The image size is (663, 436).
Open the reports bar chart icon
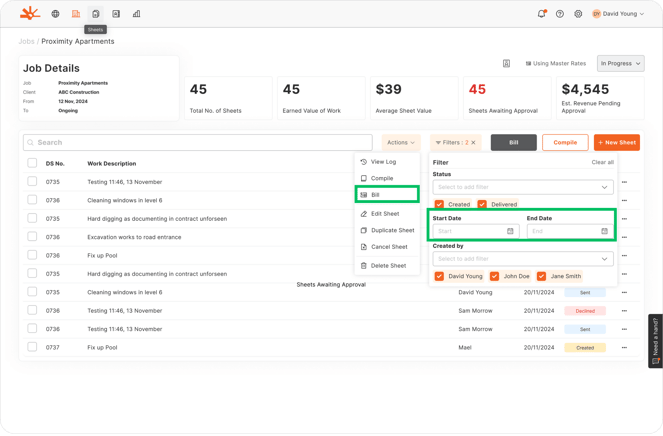(x=136, y=14)
